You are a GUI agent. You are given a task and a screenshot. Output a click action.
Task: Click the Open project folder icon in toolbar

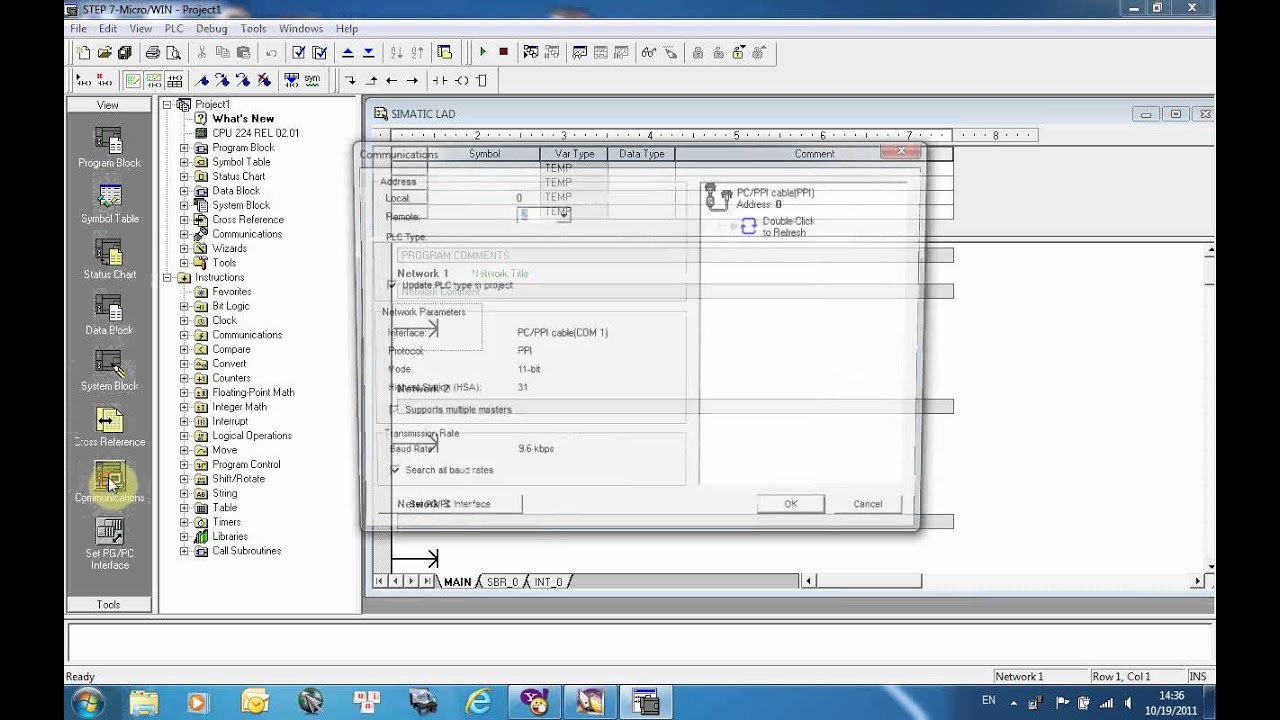pos(104,52)
